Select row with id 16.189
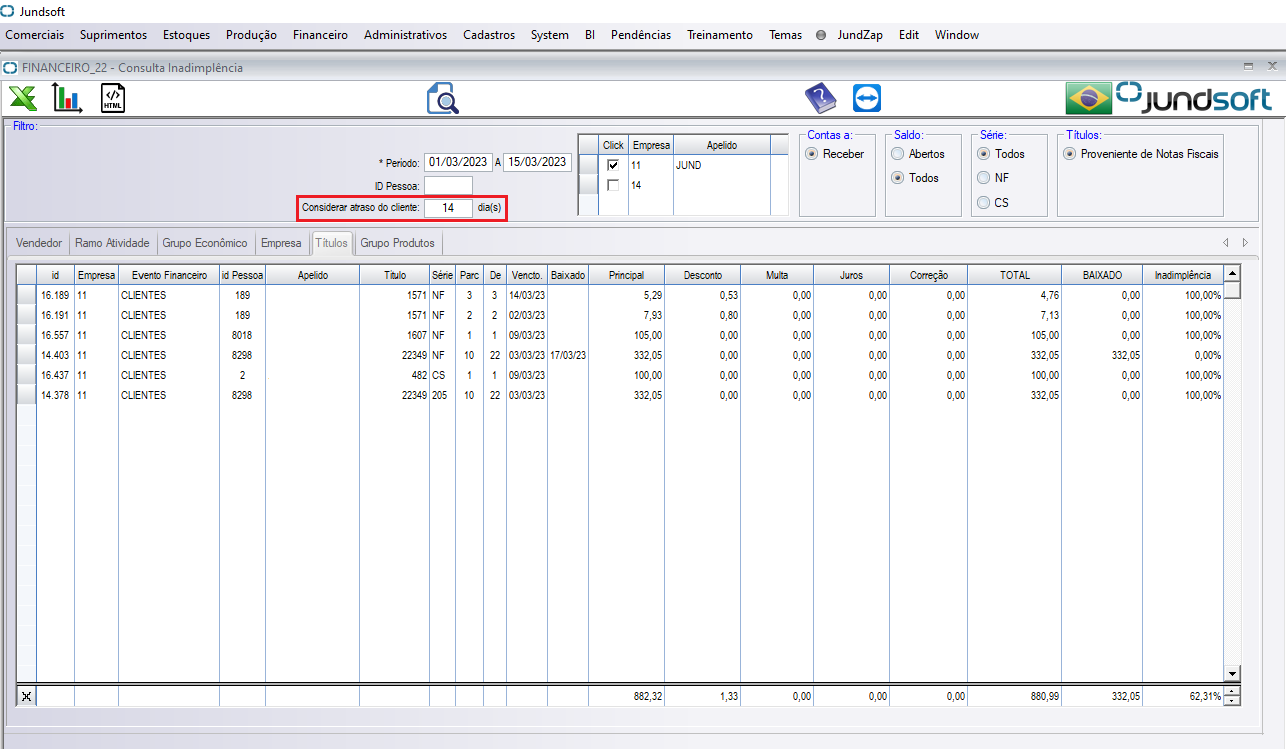 click(x=619, y=295)
